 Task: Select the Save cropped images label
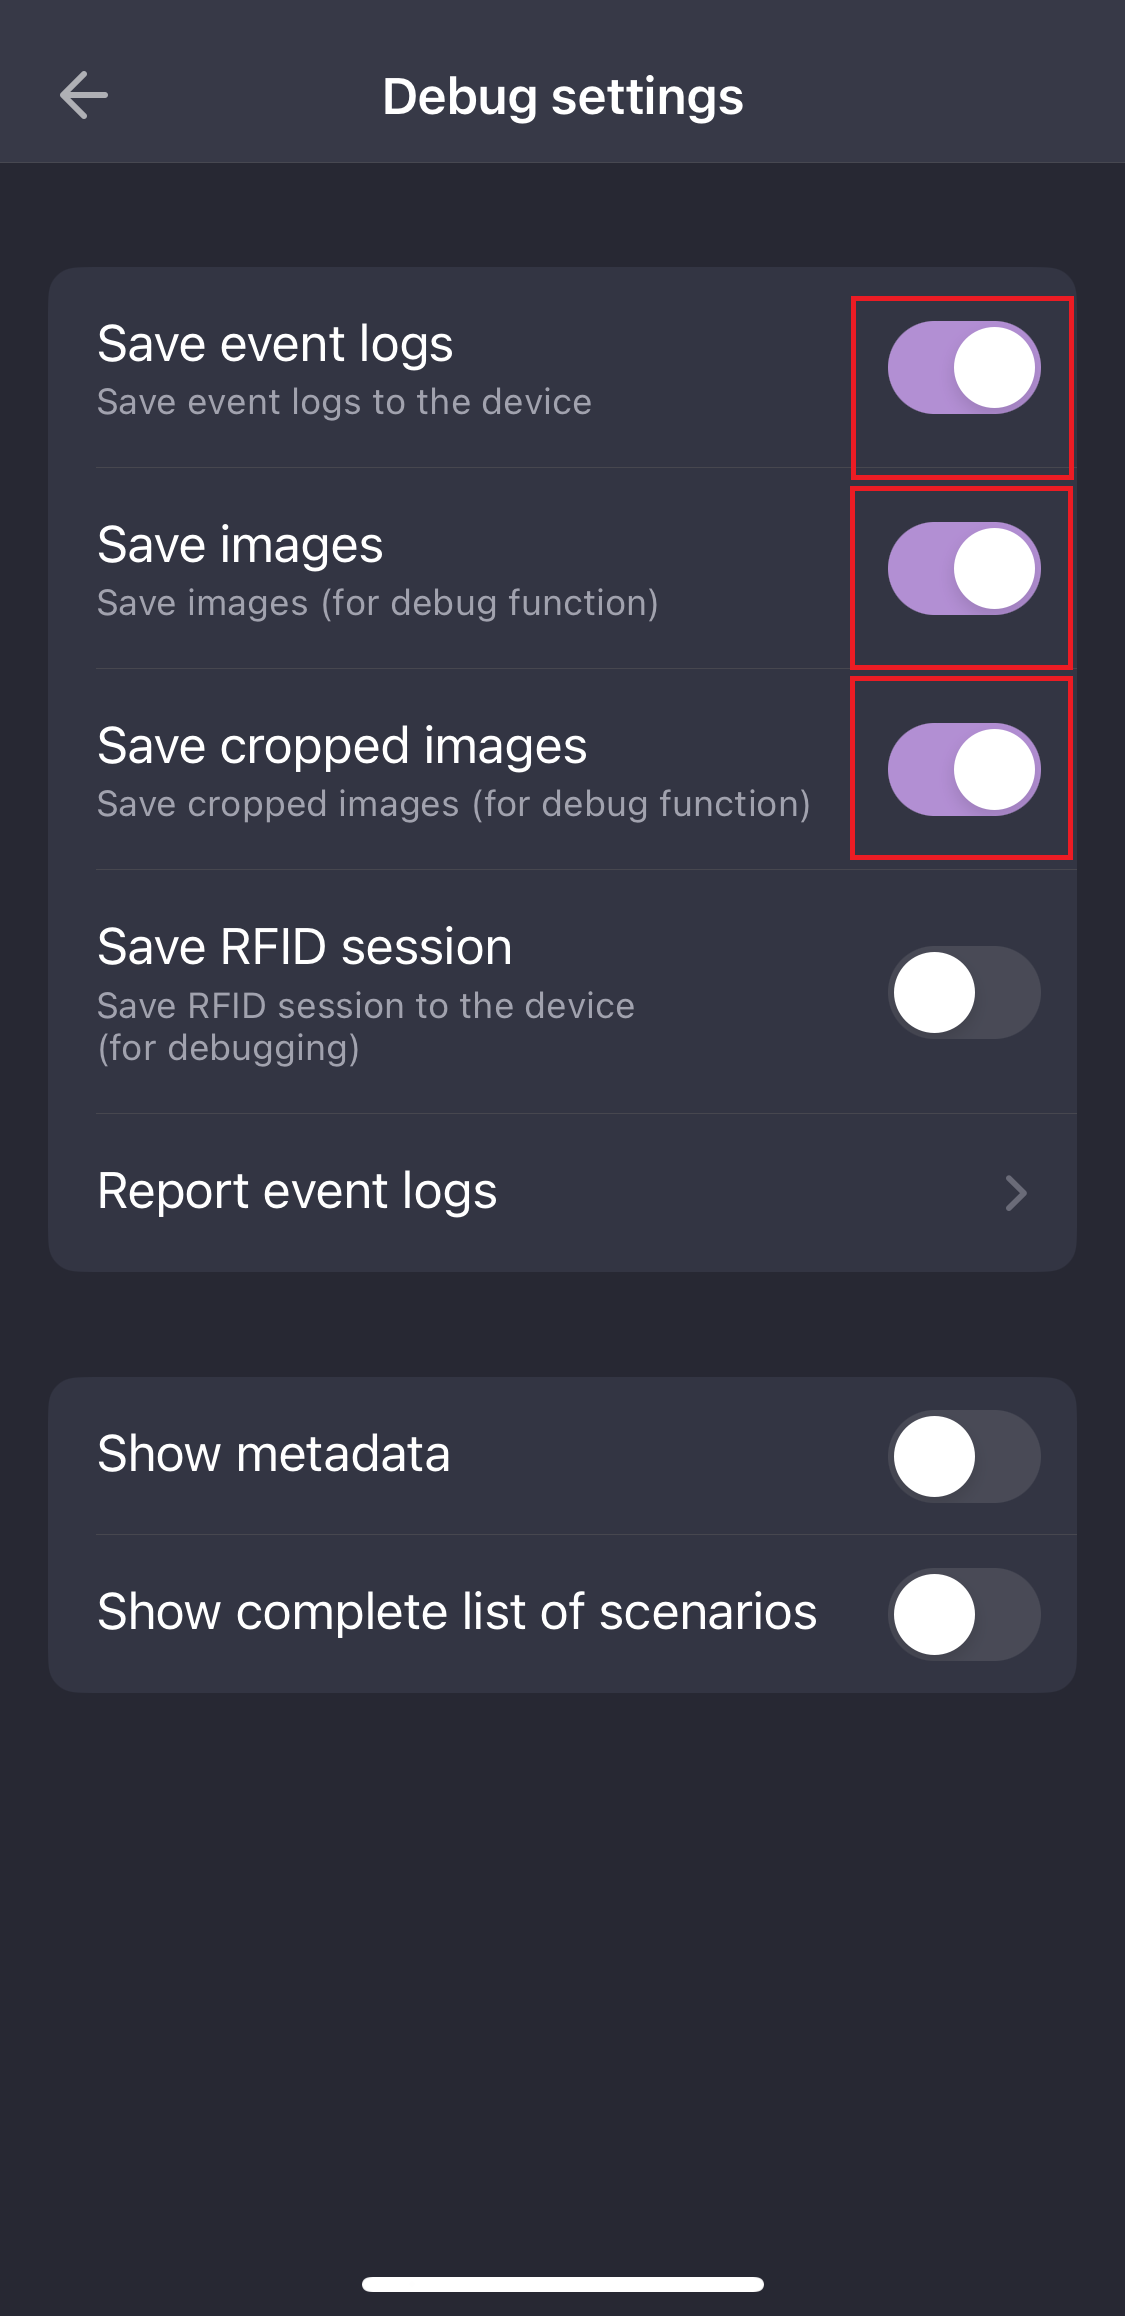[342, 746]
